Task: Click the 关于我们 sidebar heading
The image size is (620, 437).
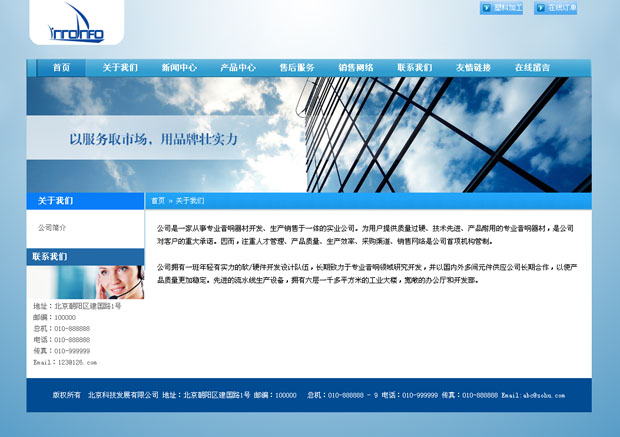Action: (55, 201)
